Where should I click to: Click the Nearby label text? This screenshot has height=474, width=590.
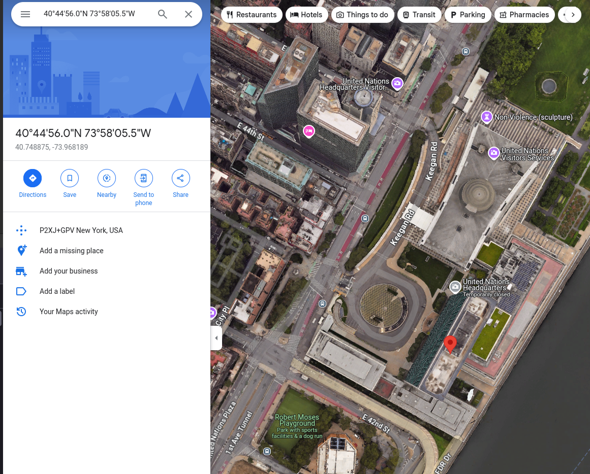click(106, 194)
